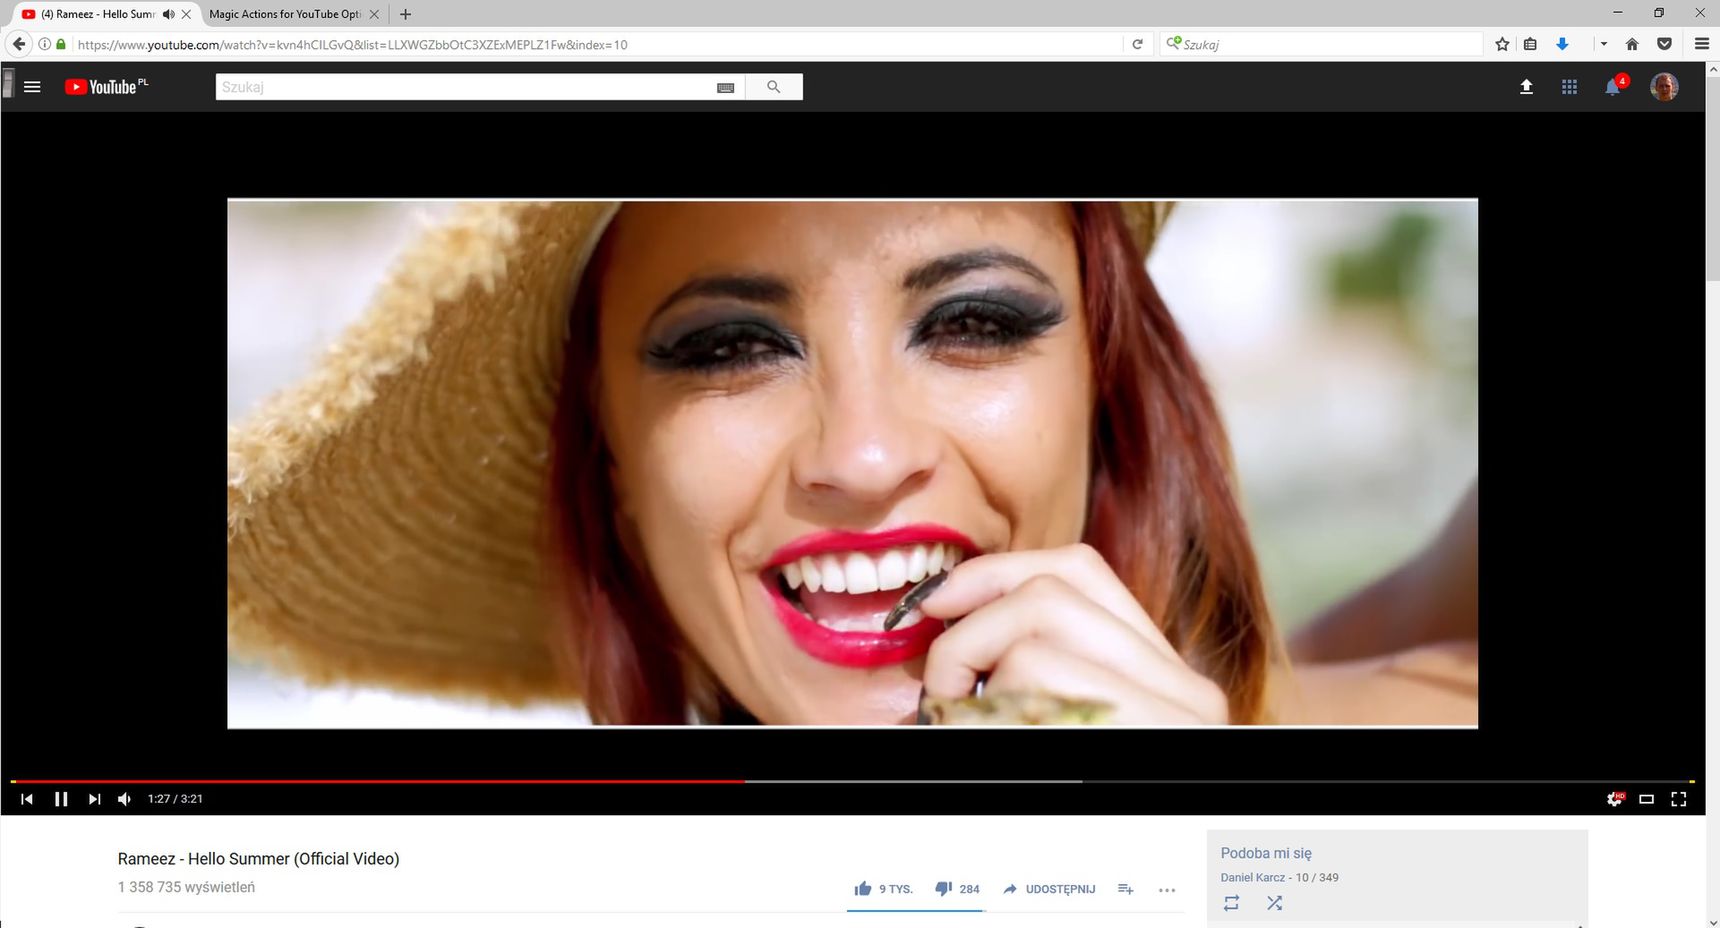This screenshot has height=928, width=1720.
Task: Open the more actions ellipsis menu
Action: [1167, 890]
